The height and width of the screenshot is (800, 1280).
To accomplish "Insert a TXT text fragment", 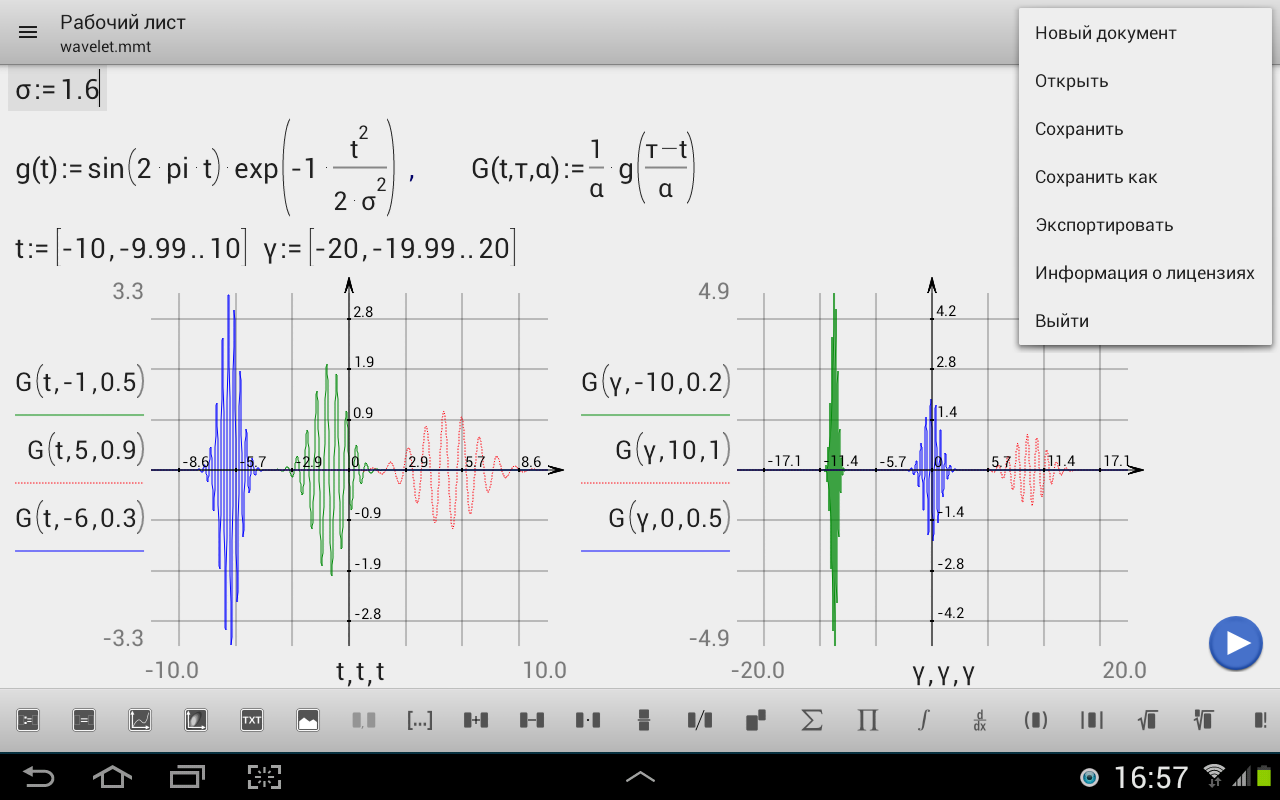I will 252,719.
